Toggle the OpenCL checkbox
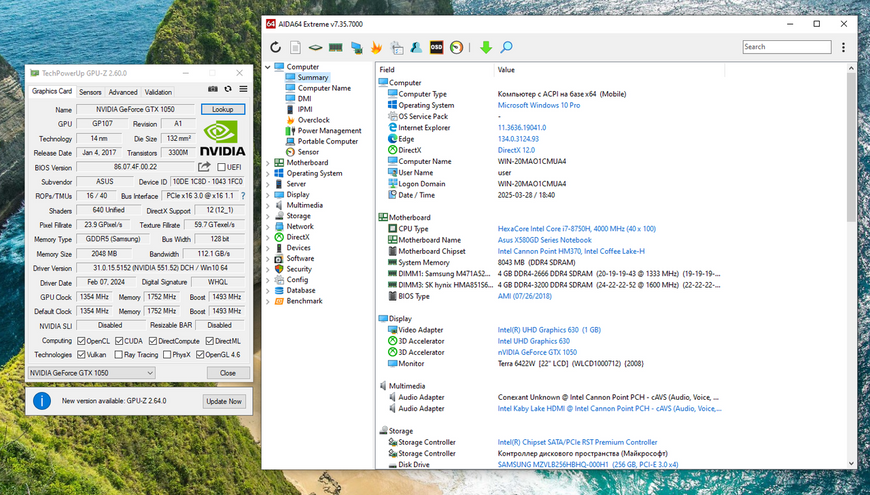The width and height of the screenshot is (870, 495). tap(81, 341)
